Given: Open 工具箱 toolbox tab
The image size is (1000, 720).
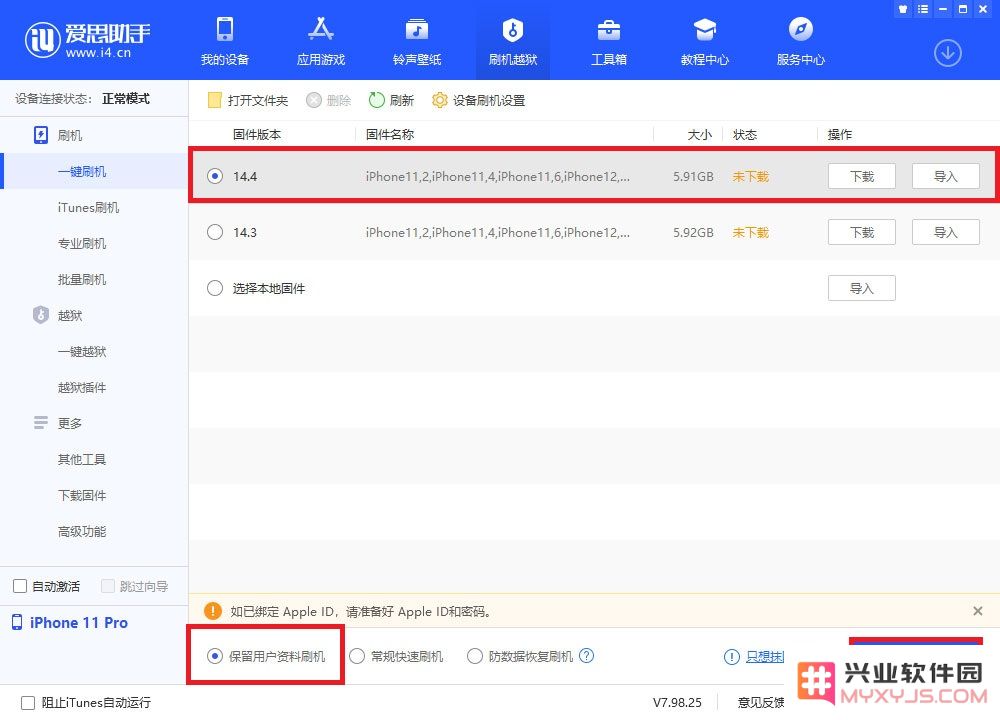Looking at the screenshot, I should coord(608,41).
